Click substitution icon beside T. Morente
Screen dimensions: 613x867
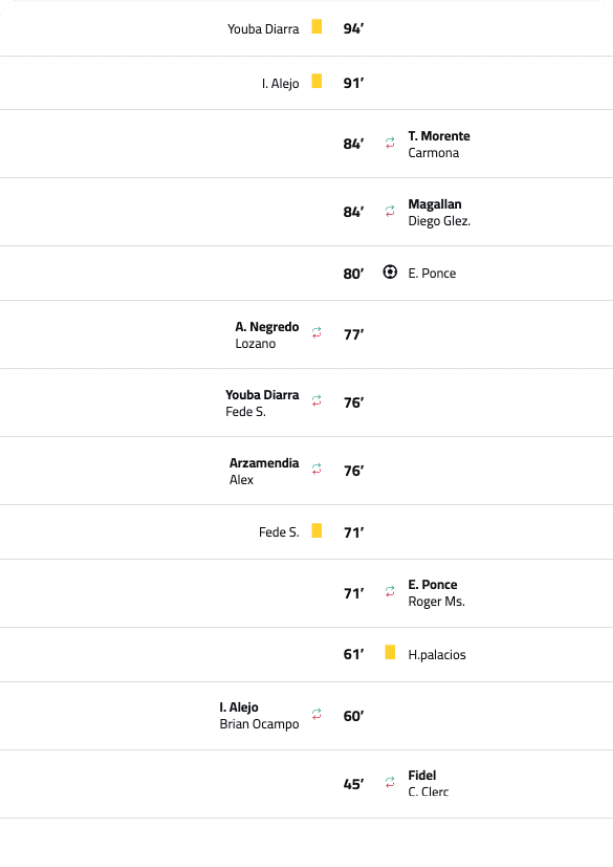point(390,144)
